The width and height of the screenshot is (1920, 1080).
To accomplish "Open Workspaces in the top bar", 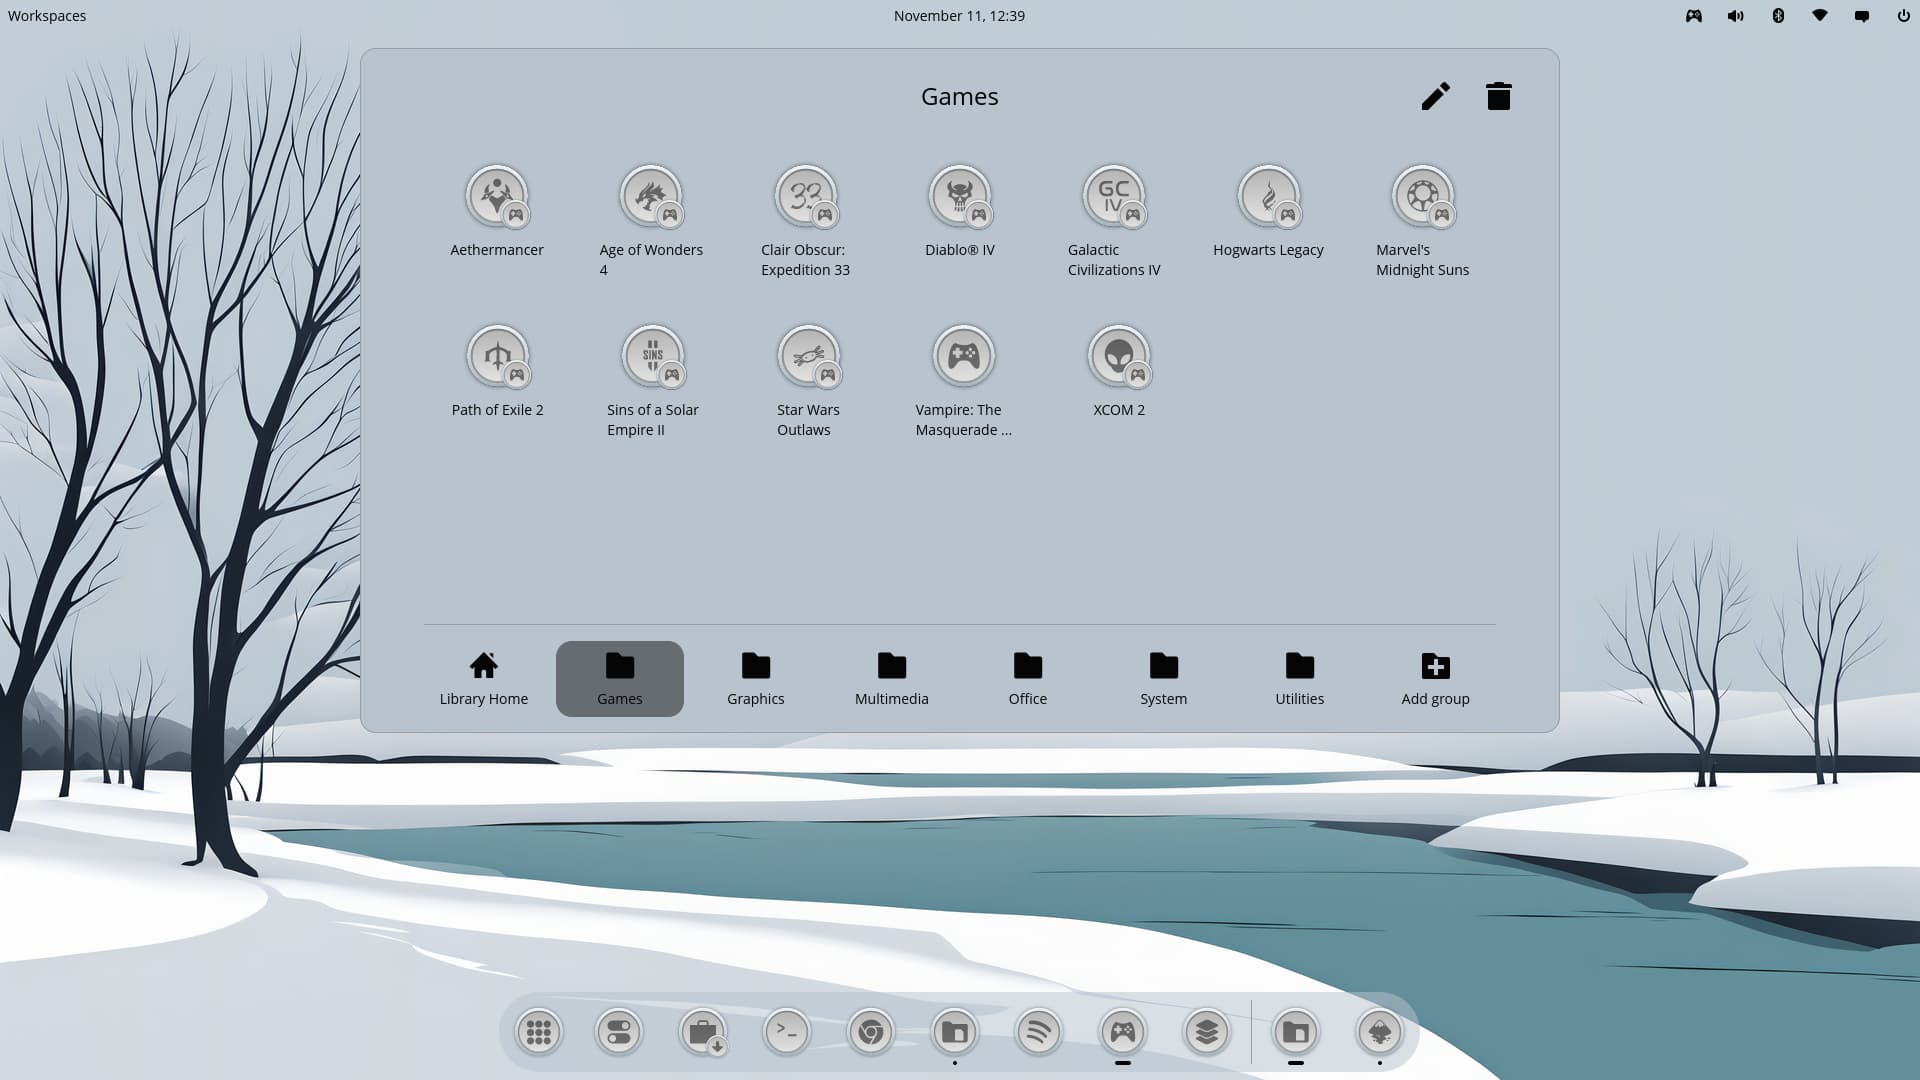I will coord(47,16).
